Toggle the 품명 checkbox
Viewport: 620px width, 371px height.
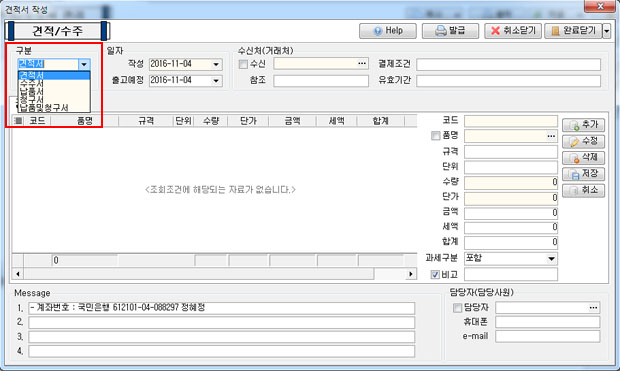(x=435, y=136)
